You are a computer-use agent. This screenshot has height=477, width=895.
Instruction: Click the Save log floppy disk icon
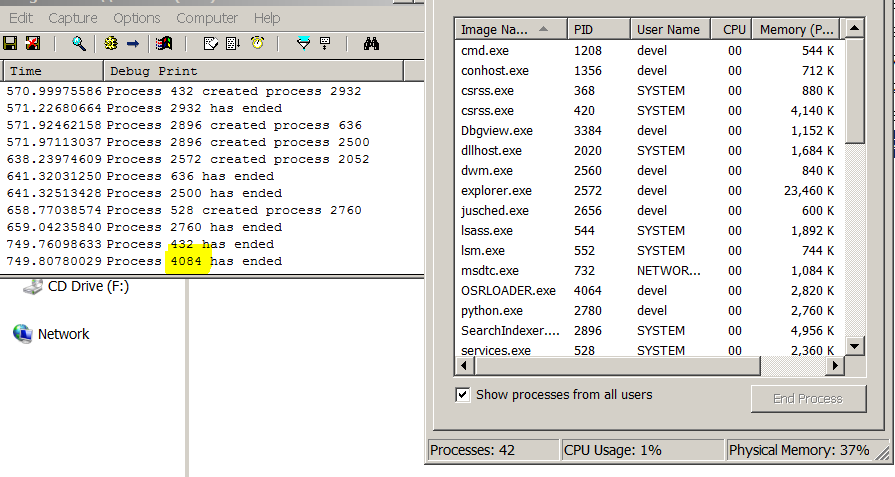11,43
